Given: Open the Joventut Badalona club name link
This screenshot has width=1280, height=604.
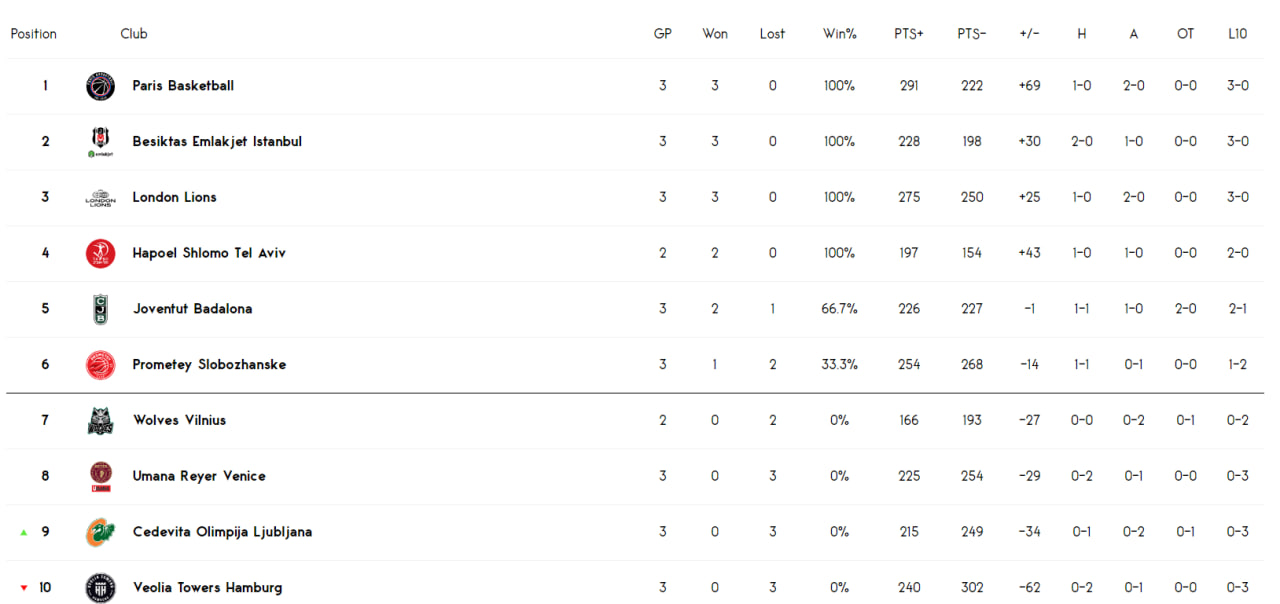Looking at the screenshot, I should (192, 309).
